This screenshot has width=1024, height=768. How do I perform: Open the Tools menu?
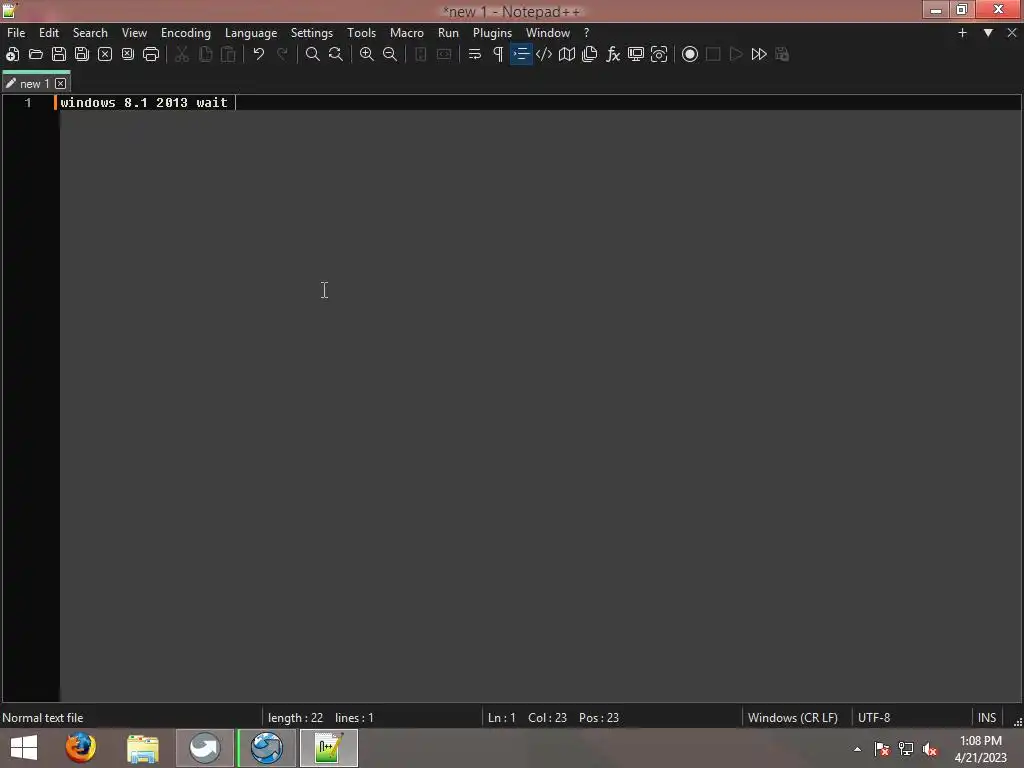tap(361, 33)
